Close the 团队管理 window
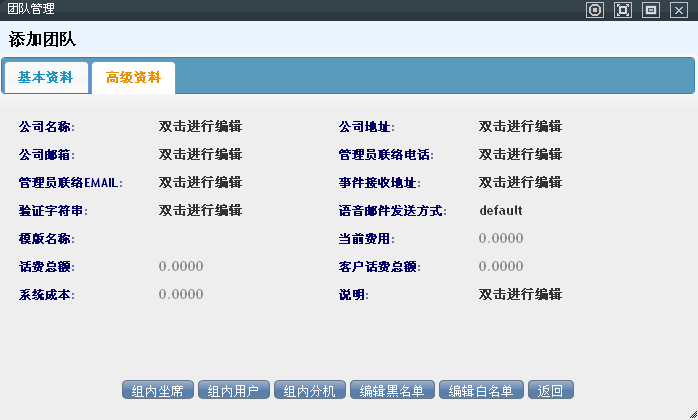698x420 pixels. [679, 10]
